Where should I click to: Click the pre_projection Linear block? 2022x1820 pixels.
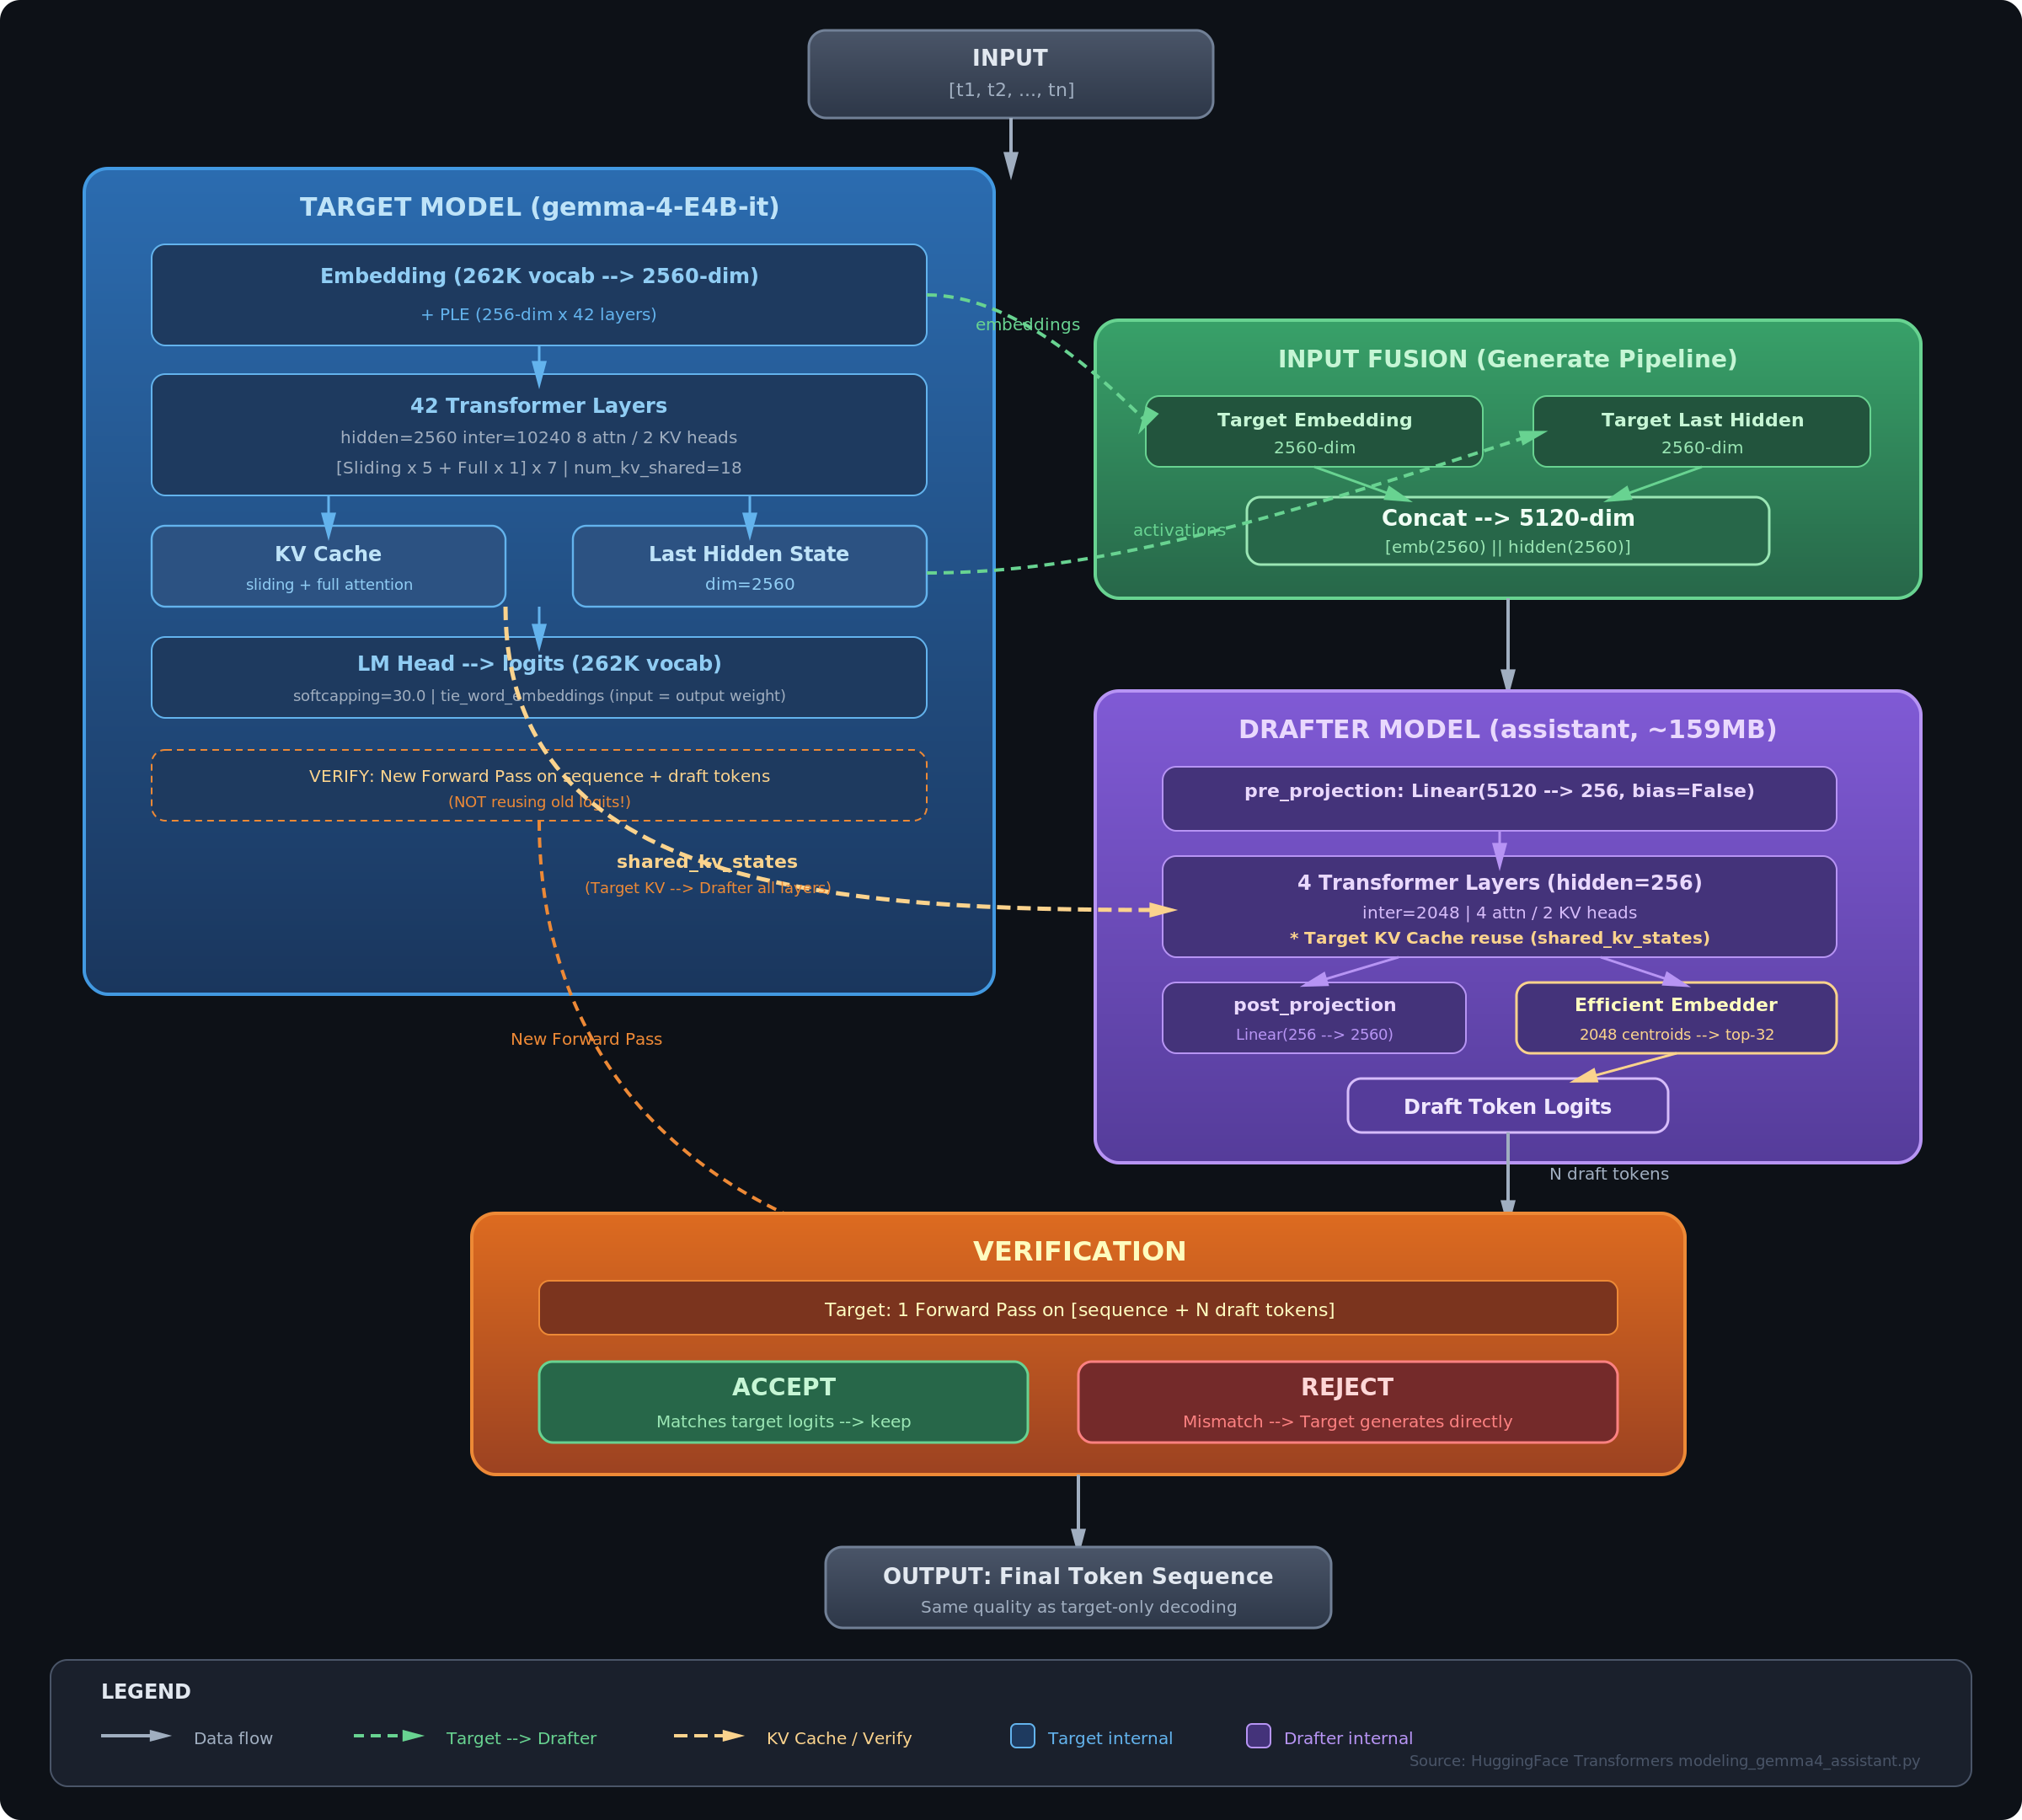[x=1499, y=798]
